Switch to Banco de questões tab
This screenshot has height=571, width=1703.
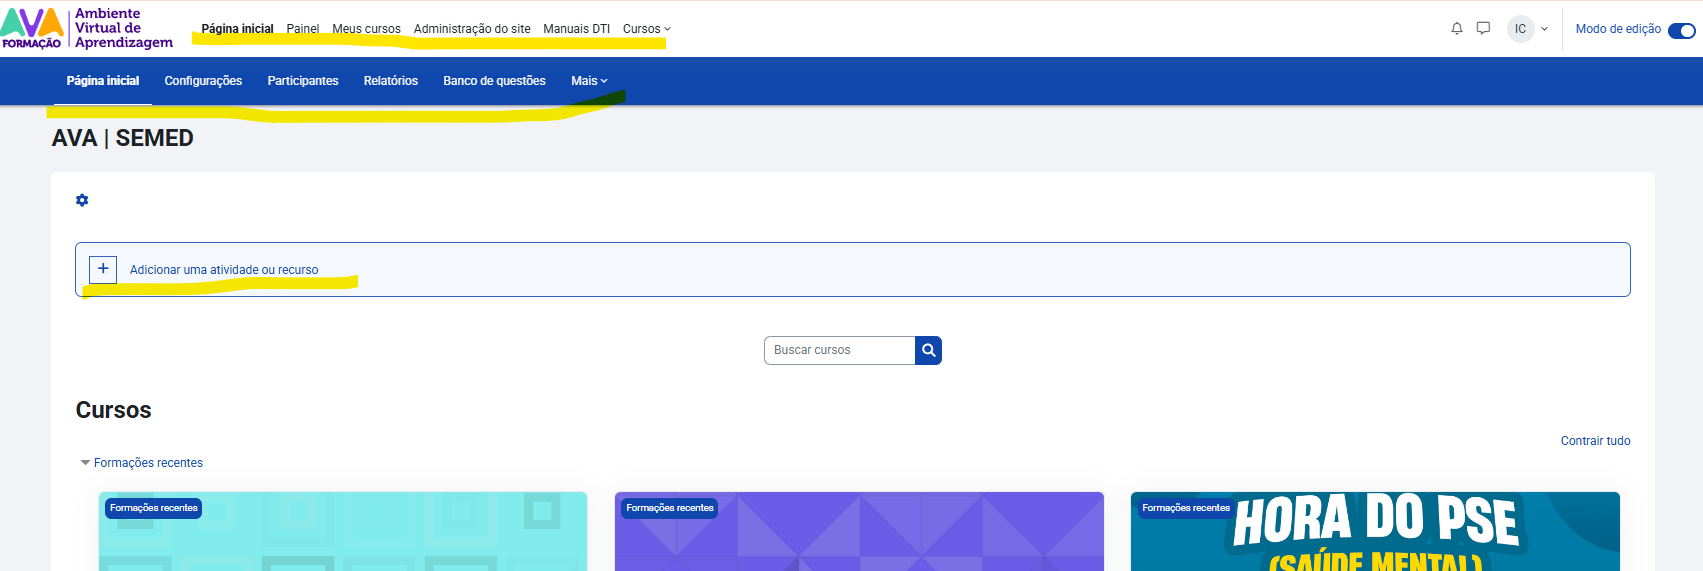pyautogui.click(x=494, y=81)
